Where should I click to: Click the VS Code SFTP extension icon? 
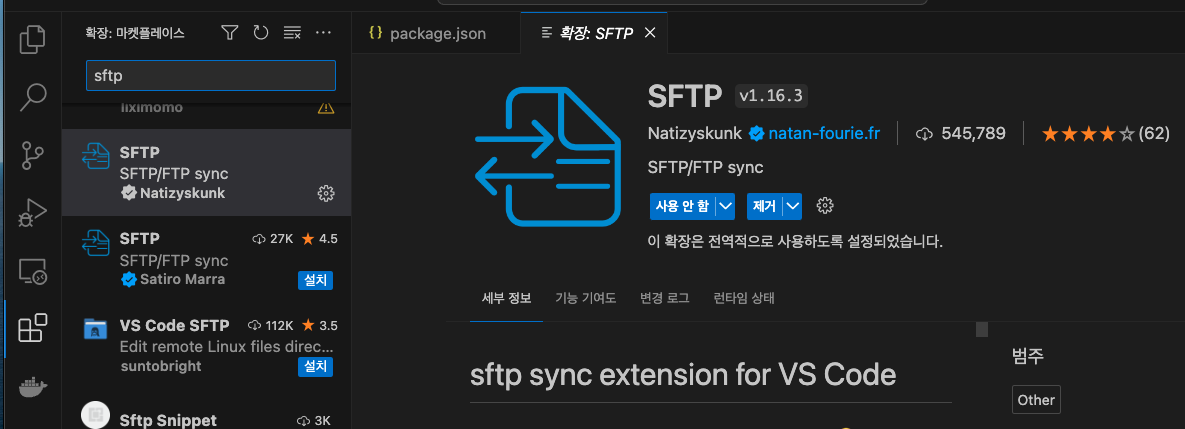(95, 330)
